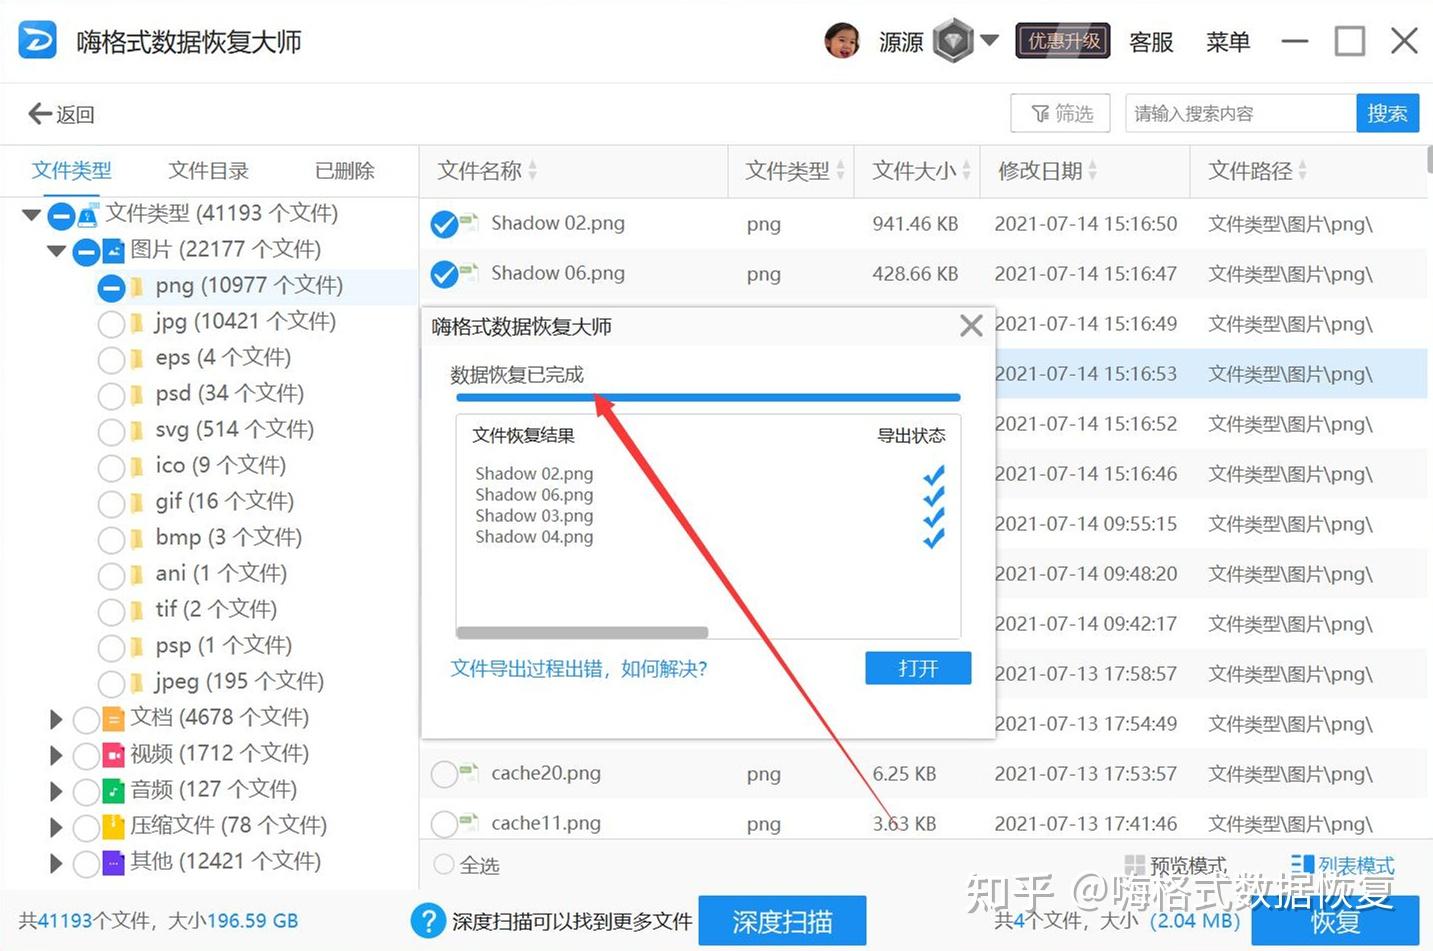Click the 打开 button in the dialog
1433x951 pixels.
click(917, 668)
